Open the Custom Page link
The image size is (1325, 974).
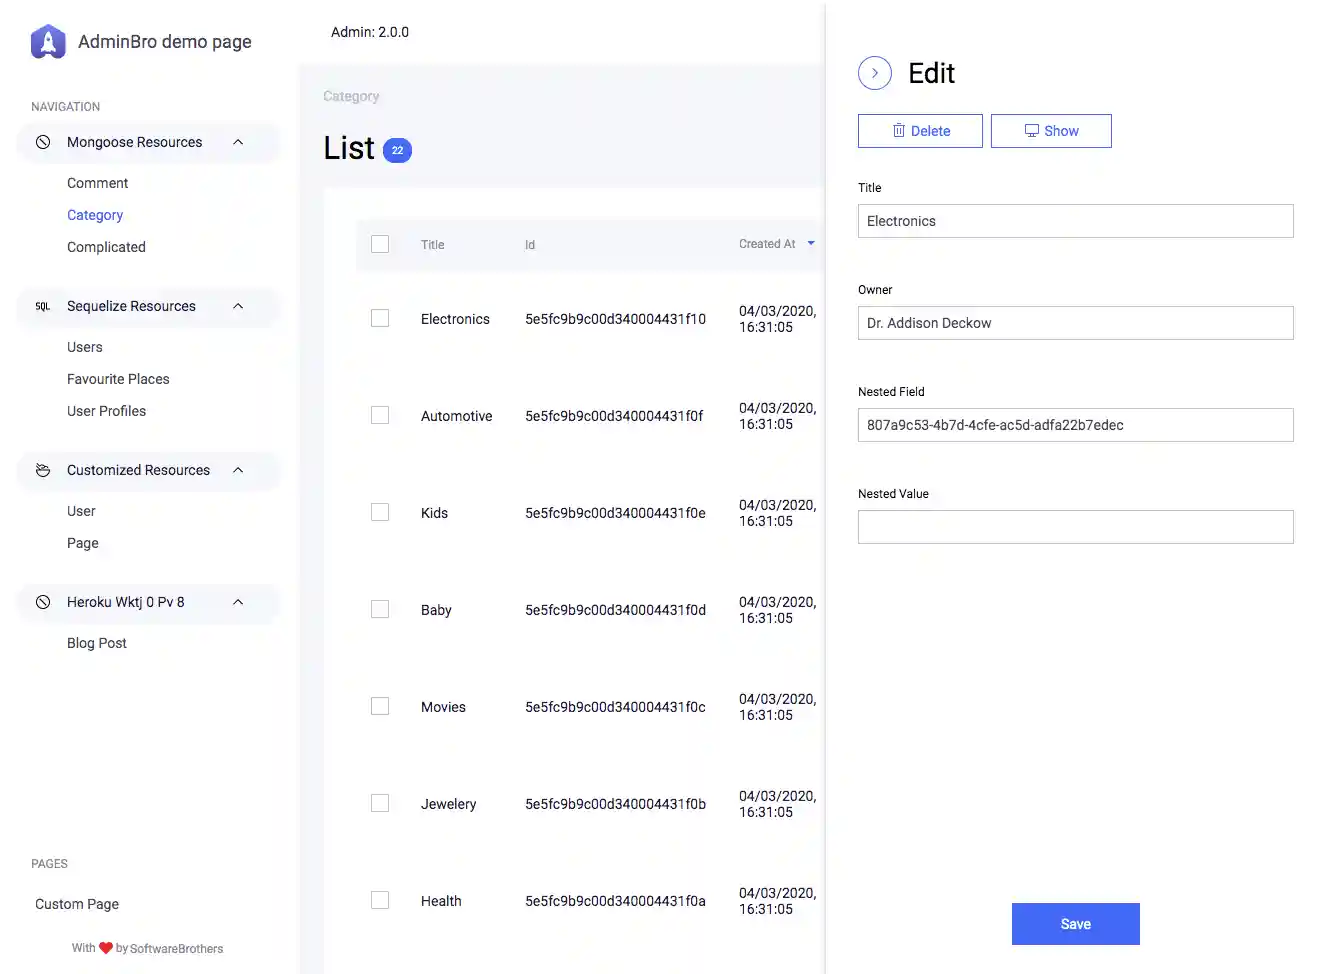click(x=77, y=904)
